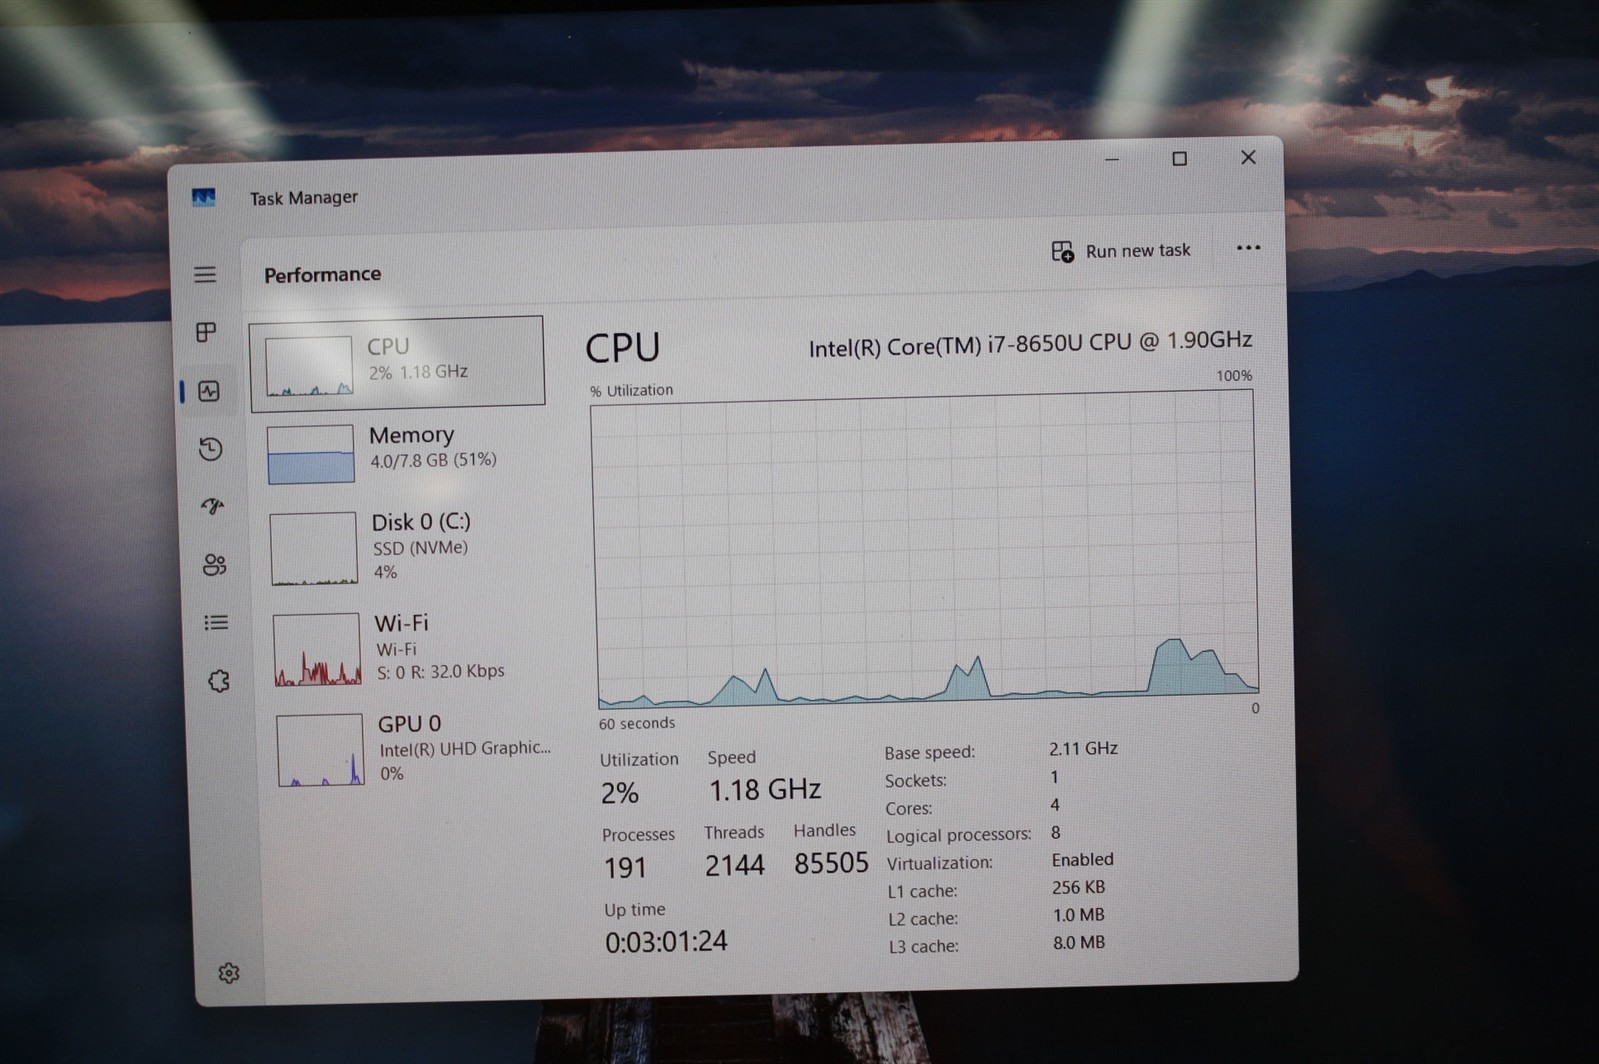Click the GPU 0 mini graph thumbnail

point(320,750)
